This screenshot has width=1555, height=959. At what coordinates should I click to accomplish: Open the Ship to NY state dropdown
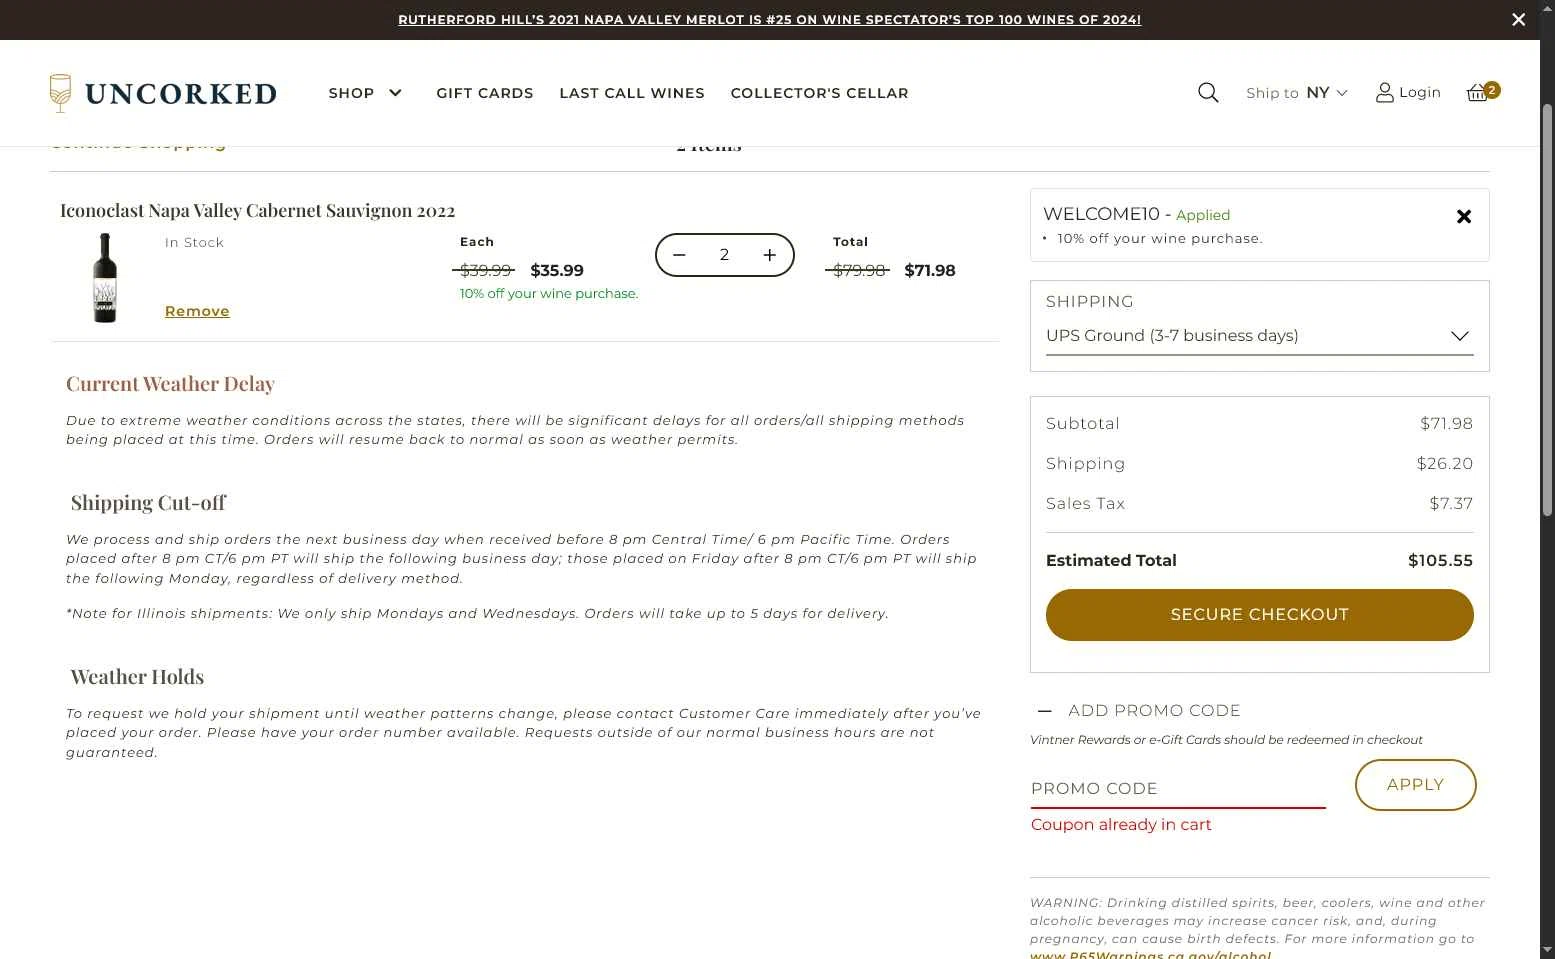coord(1297,93)
